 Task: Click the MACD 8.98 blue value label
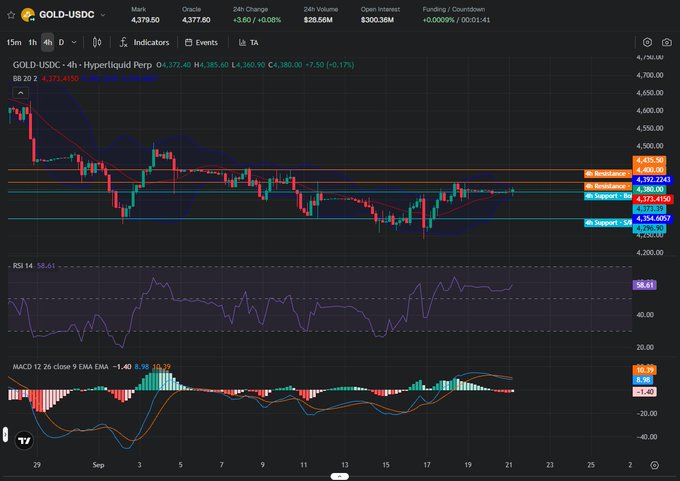coord(643,380)
